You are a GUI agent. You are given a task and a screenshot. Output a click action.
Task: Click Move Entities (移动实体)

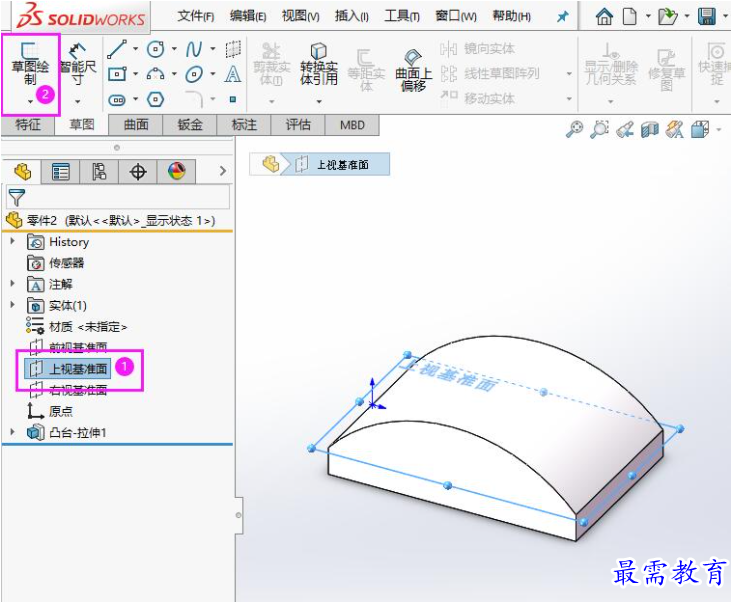pyautogui.click(x=477, y=98)
